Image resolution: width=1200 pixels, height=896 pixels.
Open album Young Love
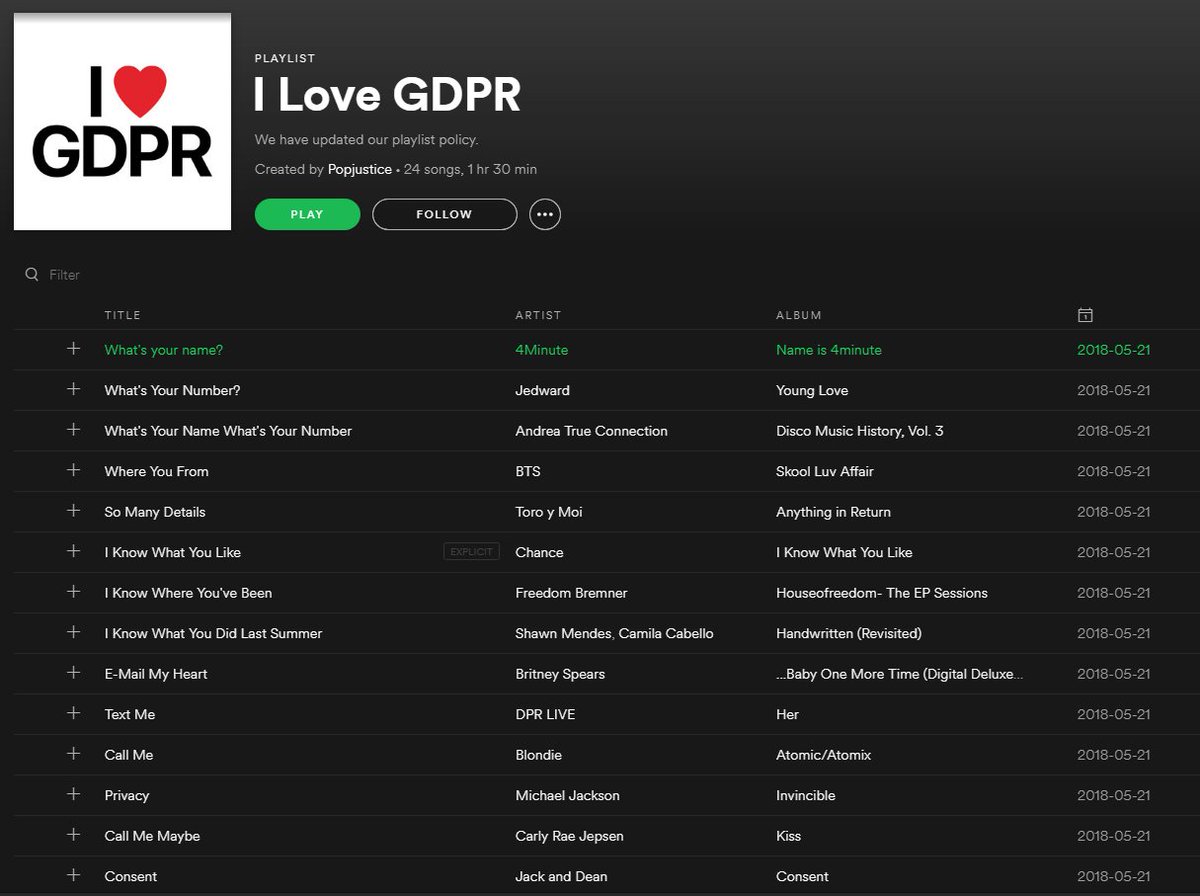click(x=812, y=390)
